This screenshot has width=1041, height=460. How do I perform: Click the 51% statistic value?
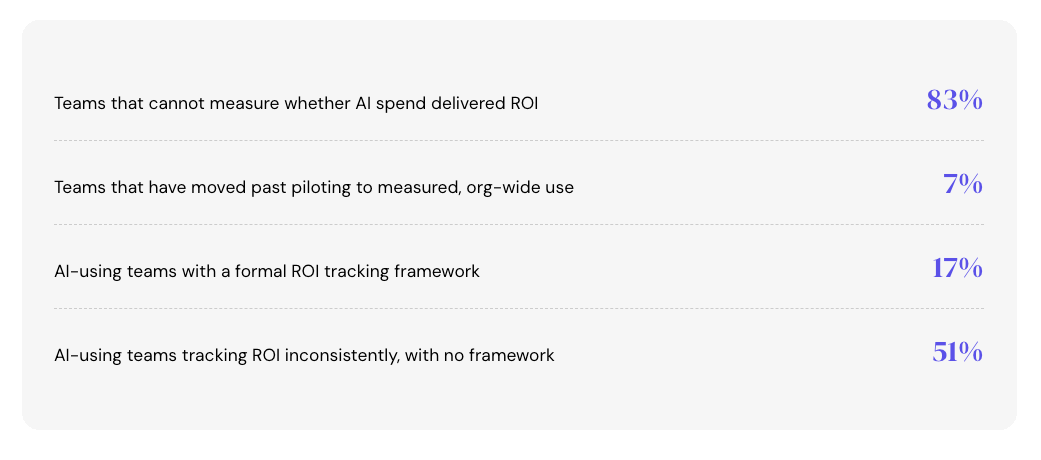(x=957, y=352)
